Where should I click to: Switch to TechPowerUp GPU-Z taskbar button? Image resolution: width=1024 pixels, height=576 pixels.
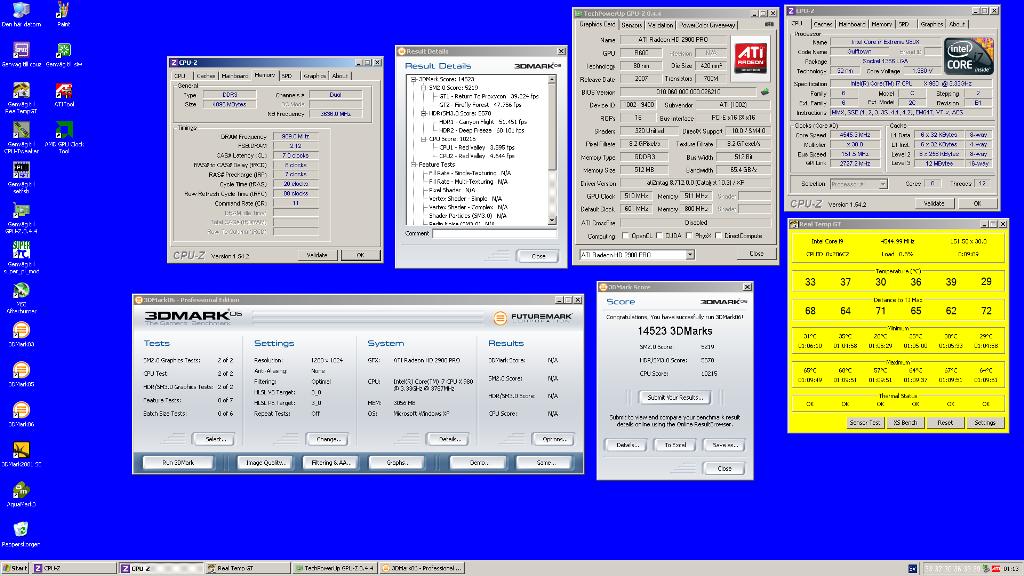click(x=334, y=568)
